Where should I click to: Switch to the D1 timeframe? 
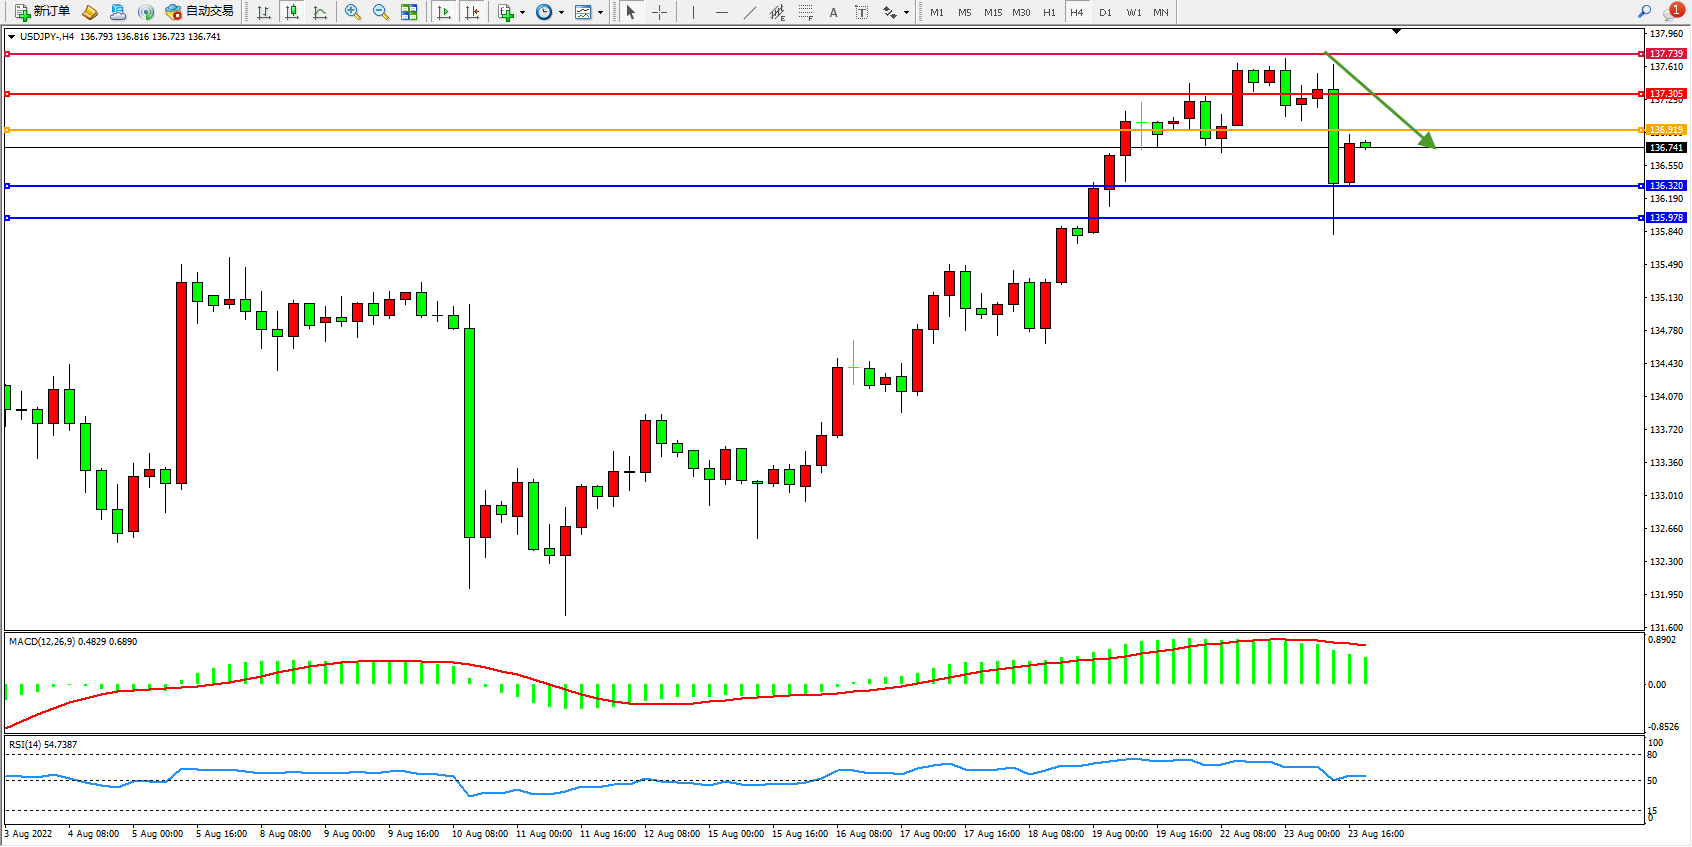tap(1105, 12)
